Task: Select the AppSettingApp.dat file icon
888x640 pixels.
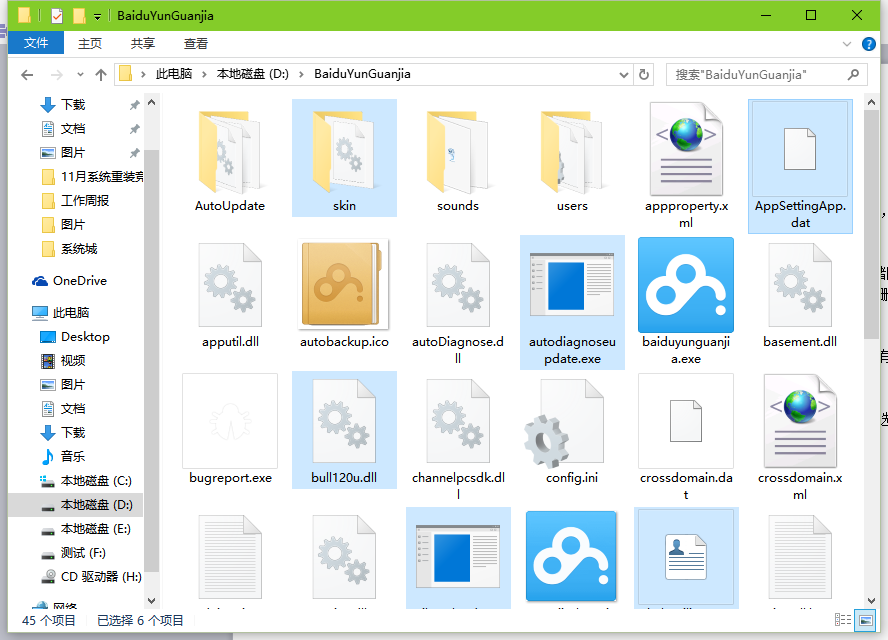Action: [x=800, y=149]
